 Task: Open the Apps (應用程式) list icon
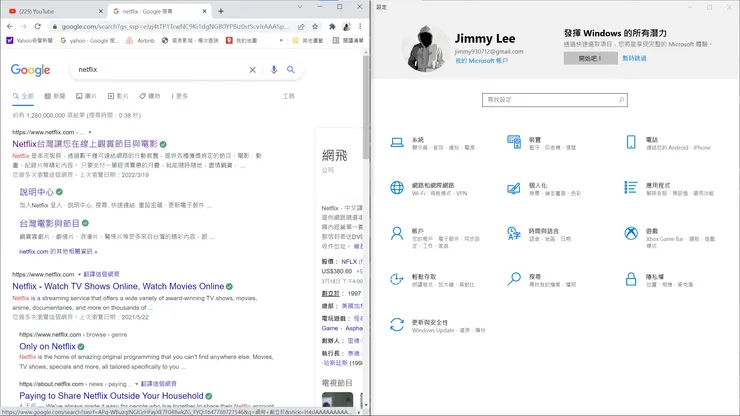tap(631, 187)
